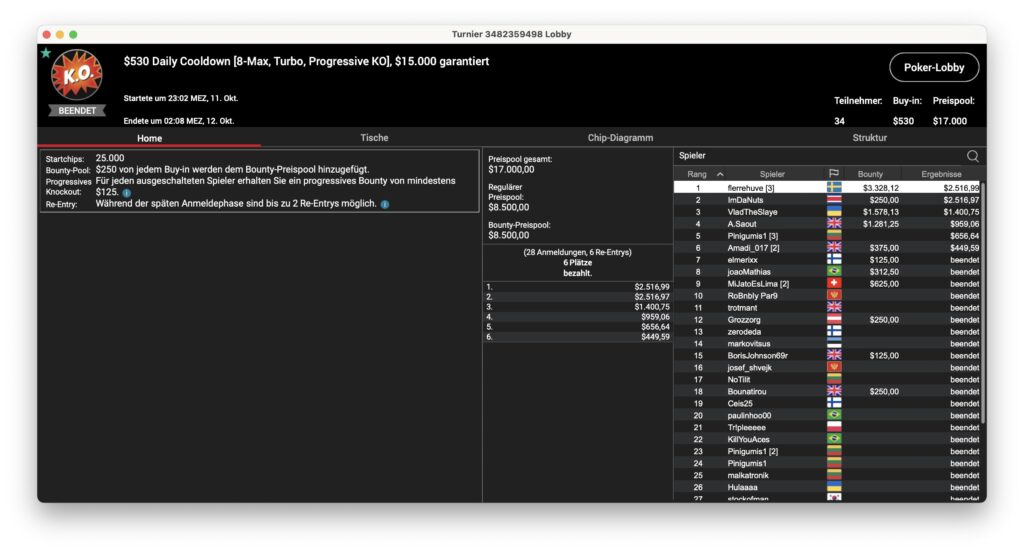
Task: Switch to the Tische tab
Action: [374, 138]
